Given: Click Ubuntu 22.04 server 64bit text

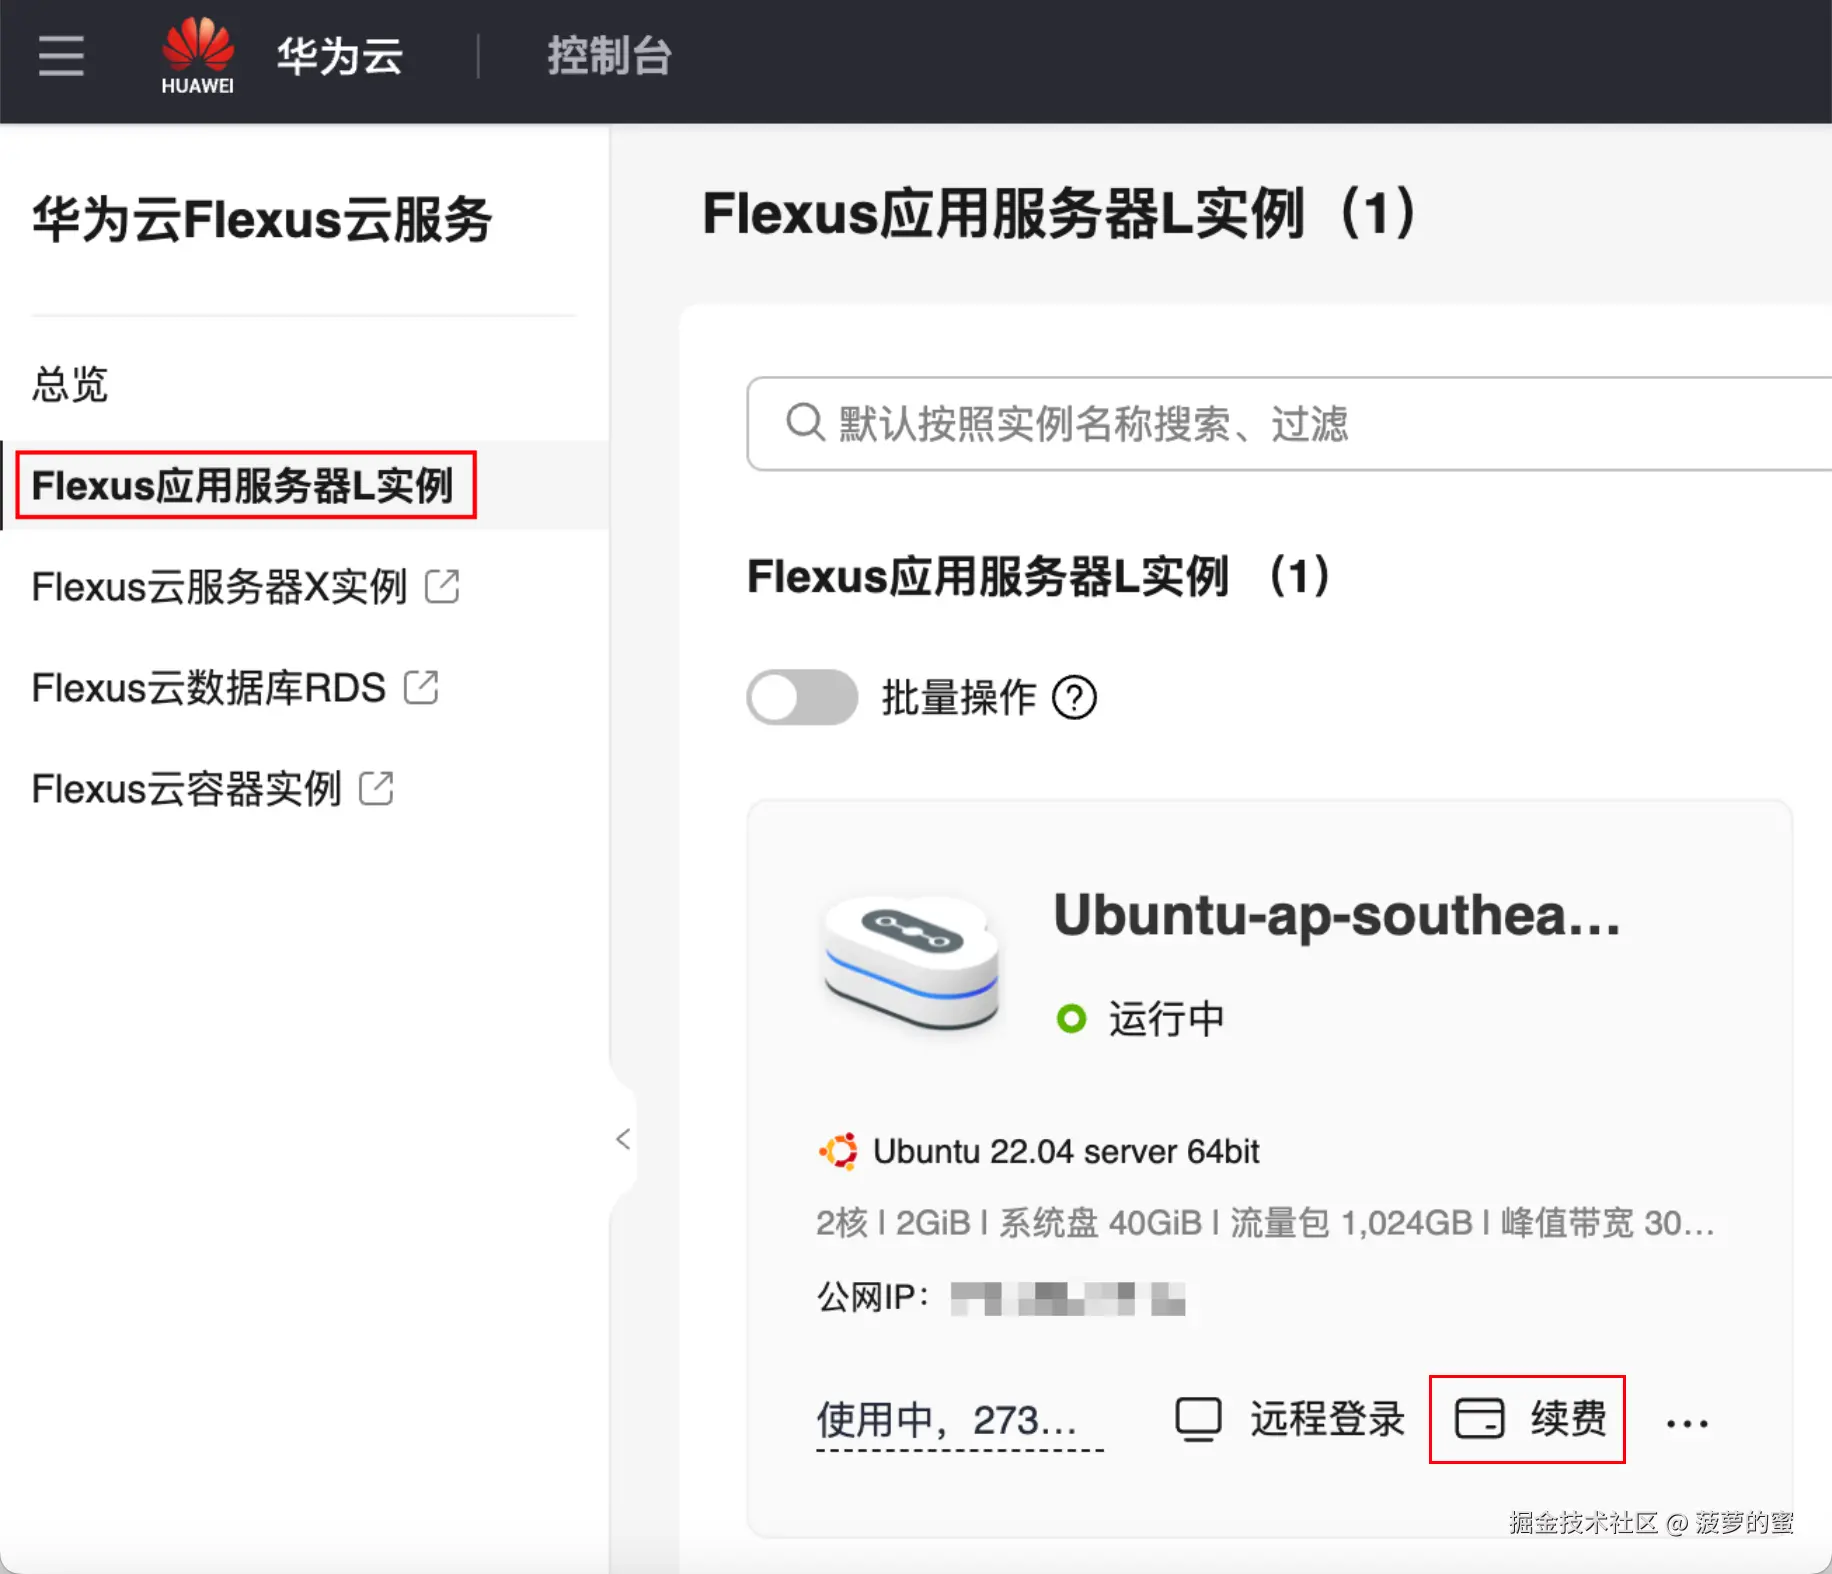Looking at the screenshot, I should click(x=1066, y=1151).
